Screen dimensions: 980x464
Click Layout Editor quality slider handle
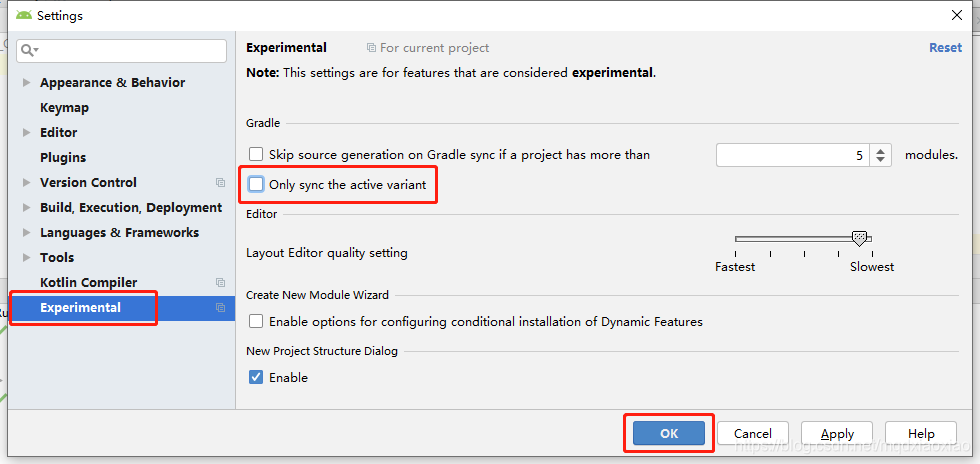(x=860, y=238)
